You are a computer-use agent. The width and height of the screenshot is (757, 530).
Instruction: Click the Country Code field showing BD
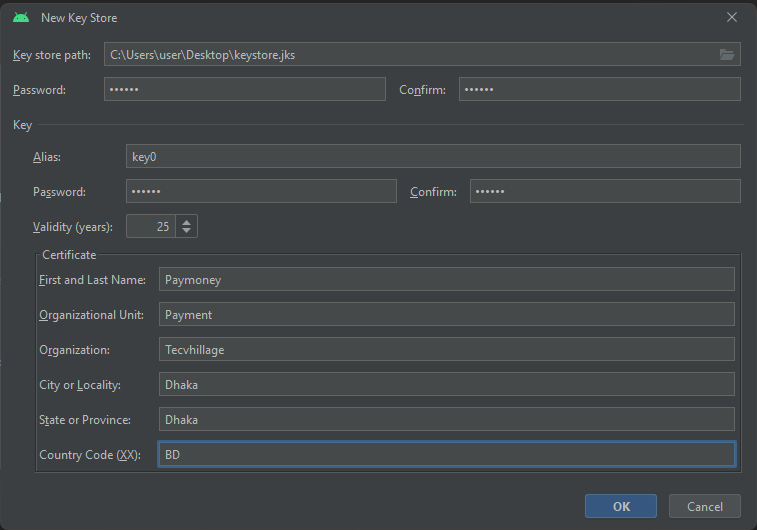click(x=446, y=454)
